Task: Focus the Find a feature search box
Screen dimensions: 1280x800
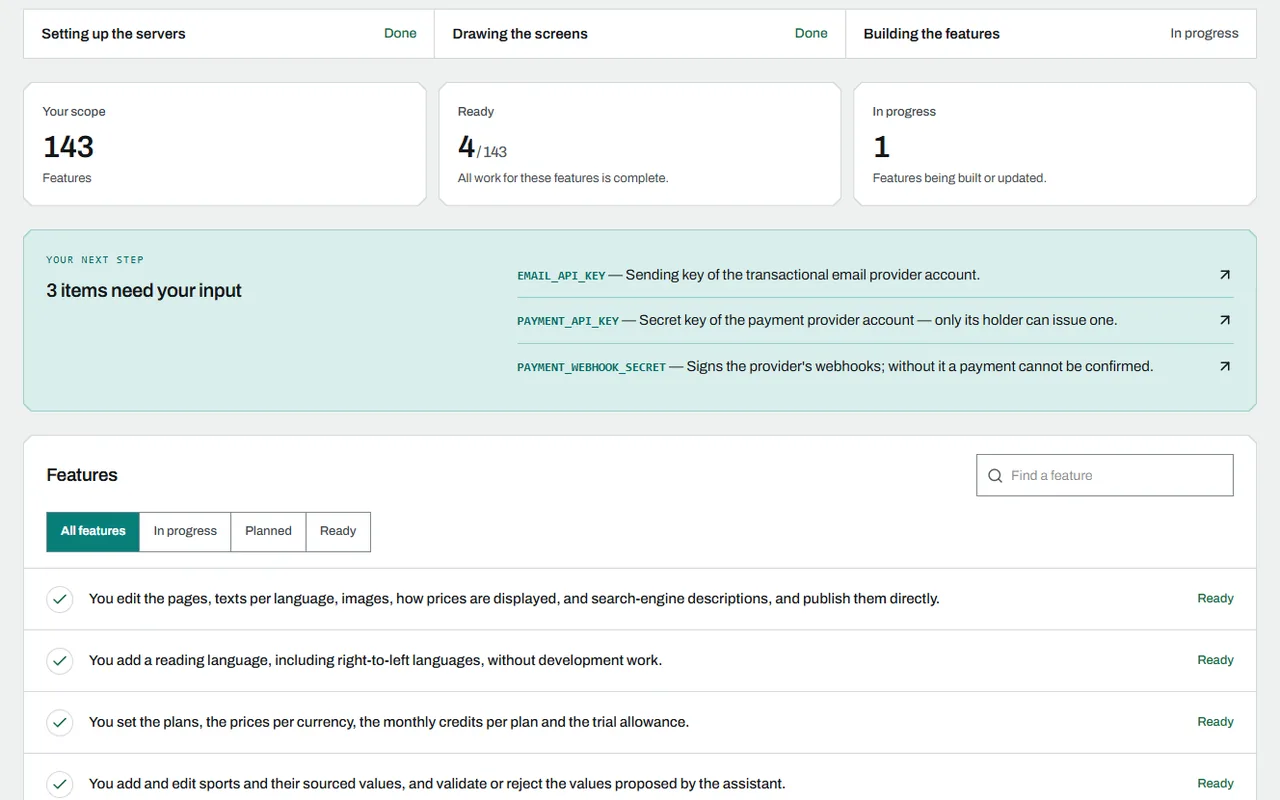Action: pyautogui.click(x=1105, y=476)
